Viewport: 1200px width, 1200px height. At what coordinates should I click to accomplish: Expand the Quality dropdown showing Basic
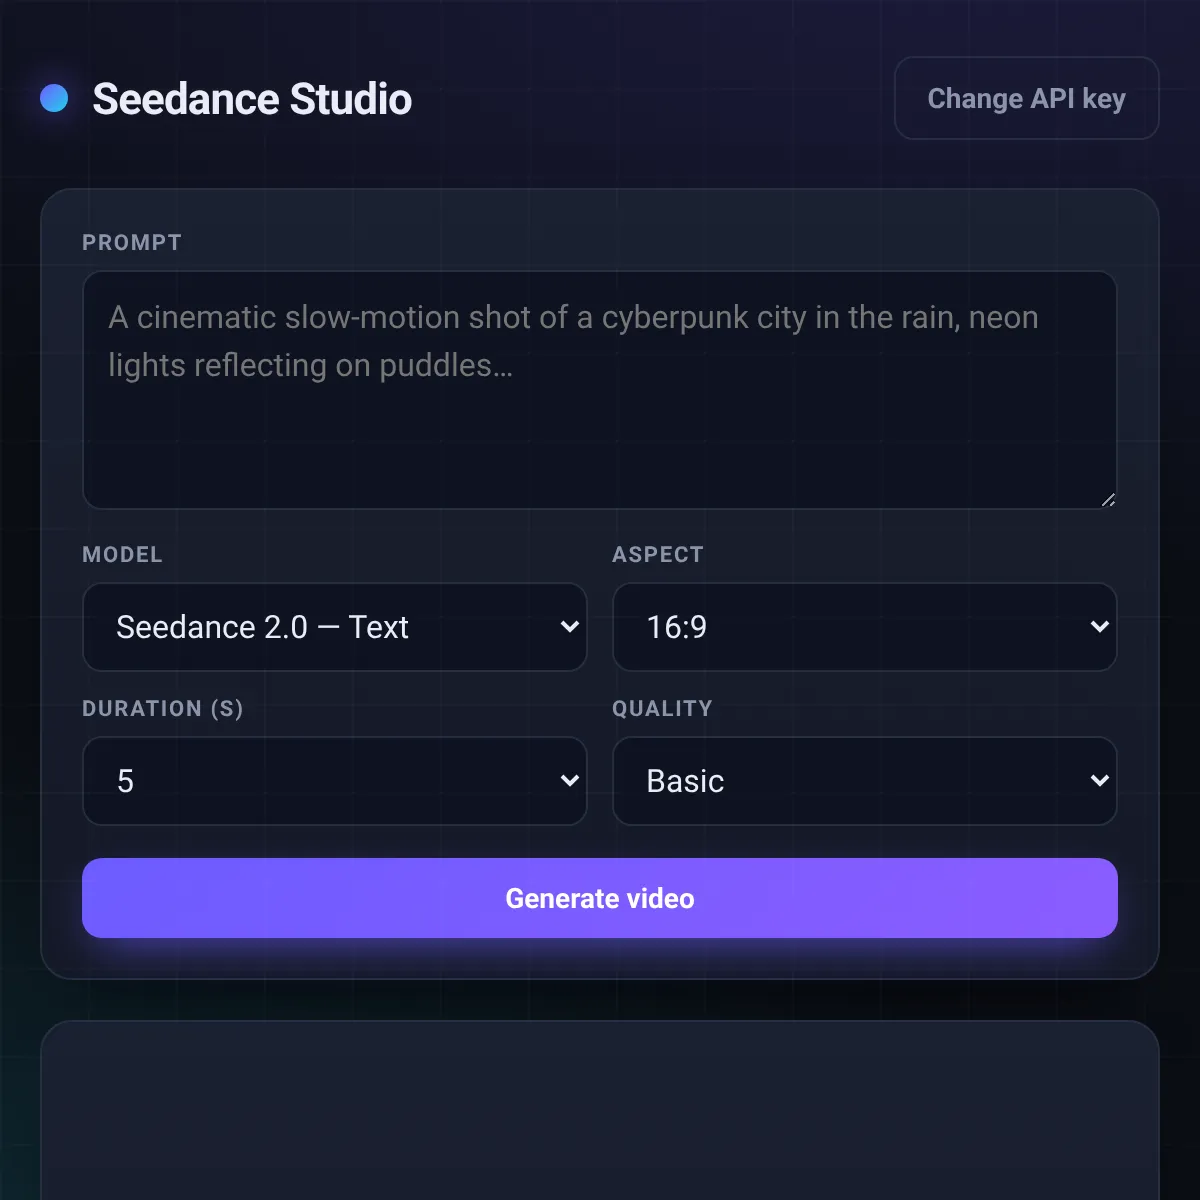tap(864, 781)
